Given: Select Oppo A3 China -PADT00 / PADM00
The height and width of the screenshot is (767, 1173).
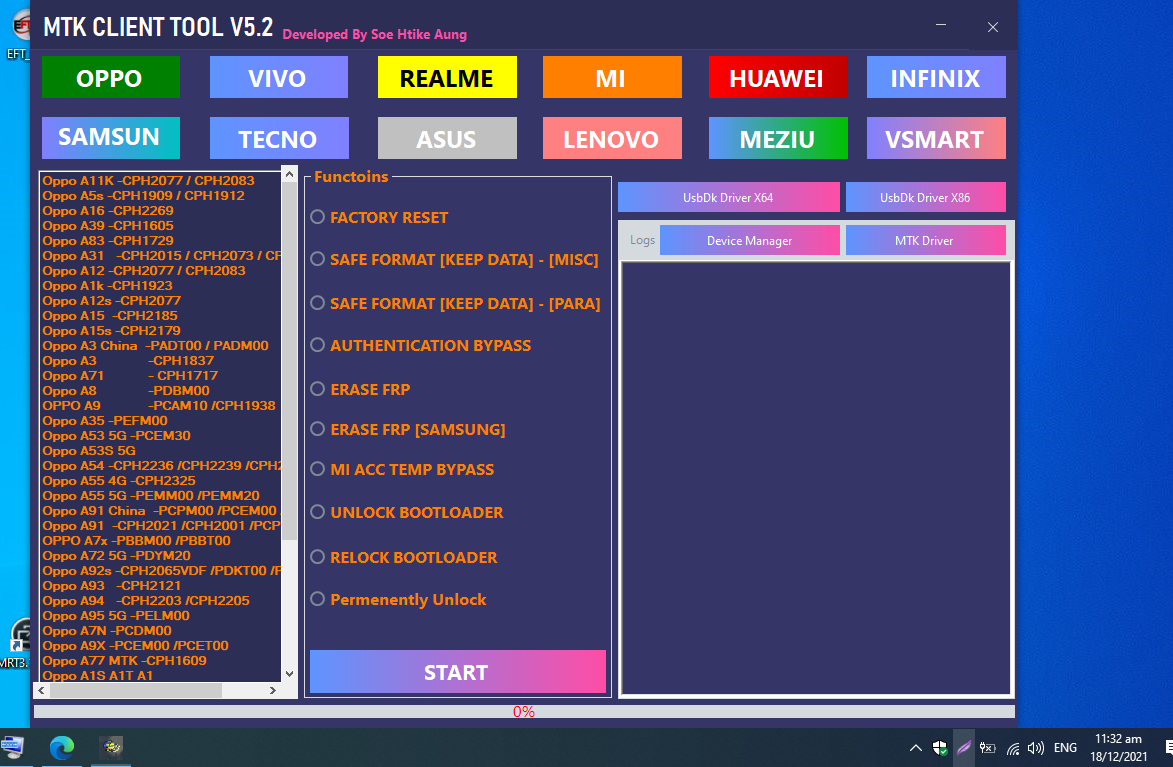Looking at the screenshot, I should click(156, 346).
